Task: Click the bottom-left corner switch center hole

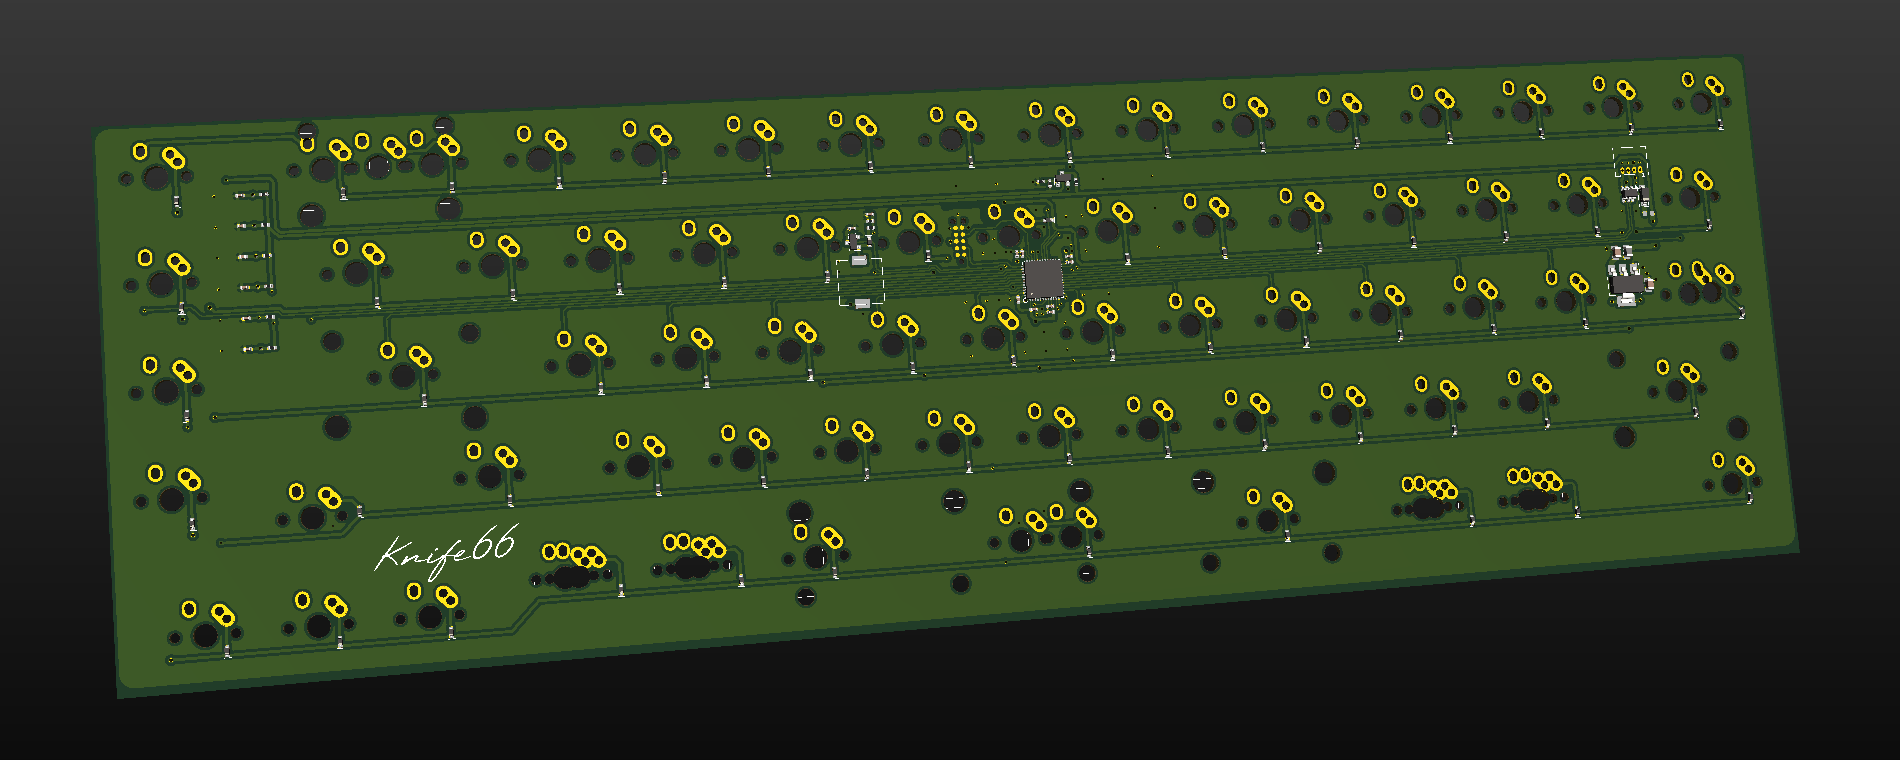Action: (206, 634)
